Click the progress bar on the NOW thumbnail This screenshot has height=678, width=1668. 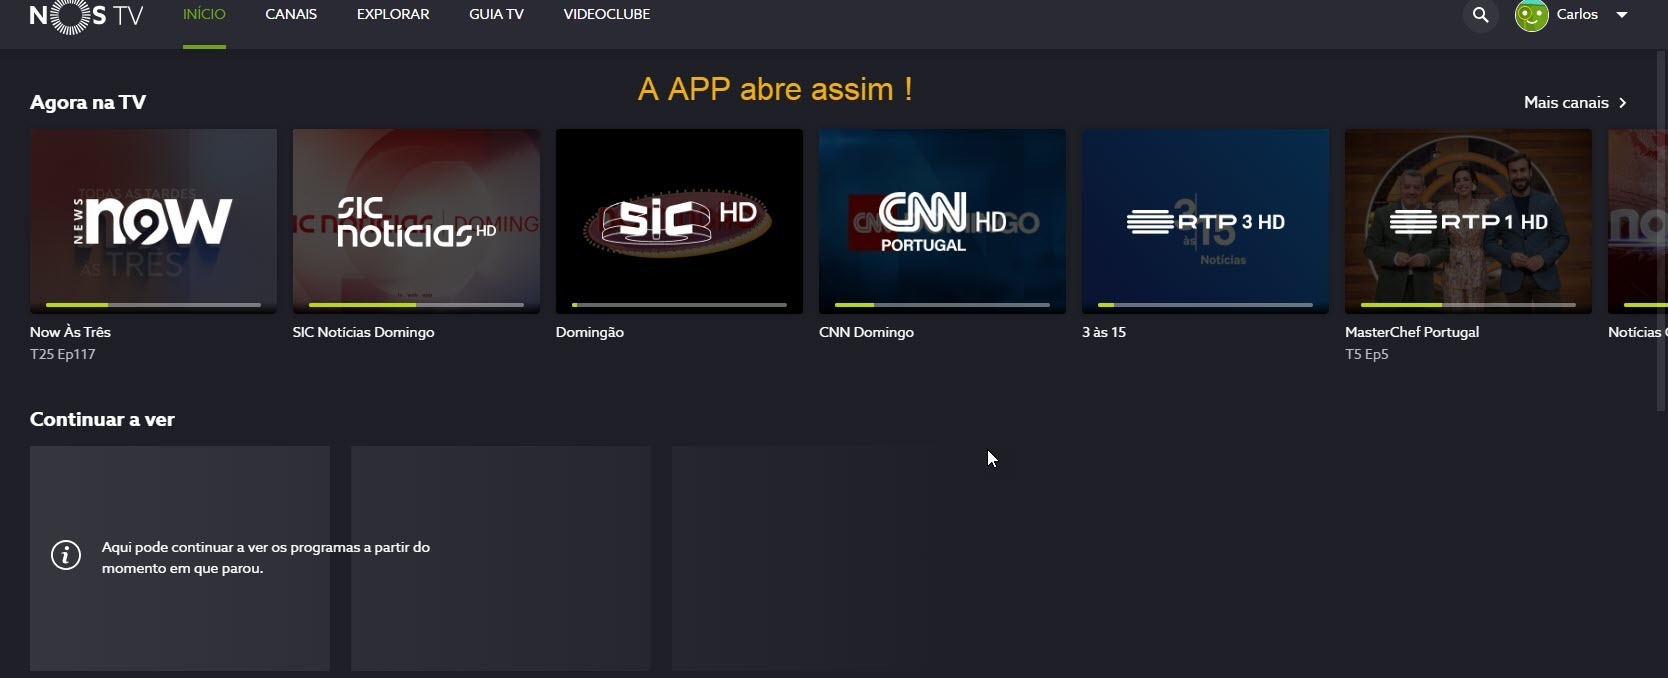[x=153, y=304]
